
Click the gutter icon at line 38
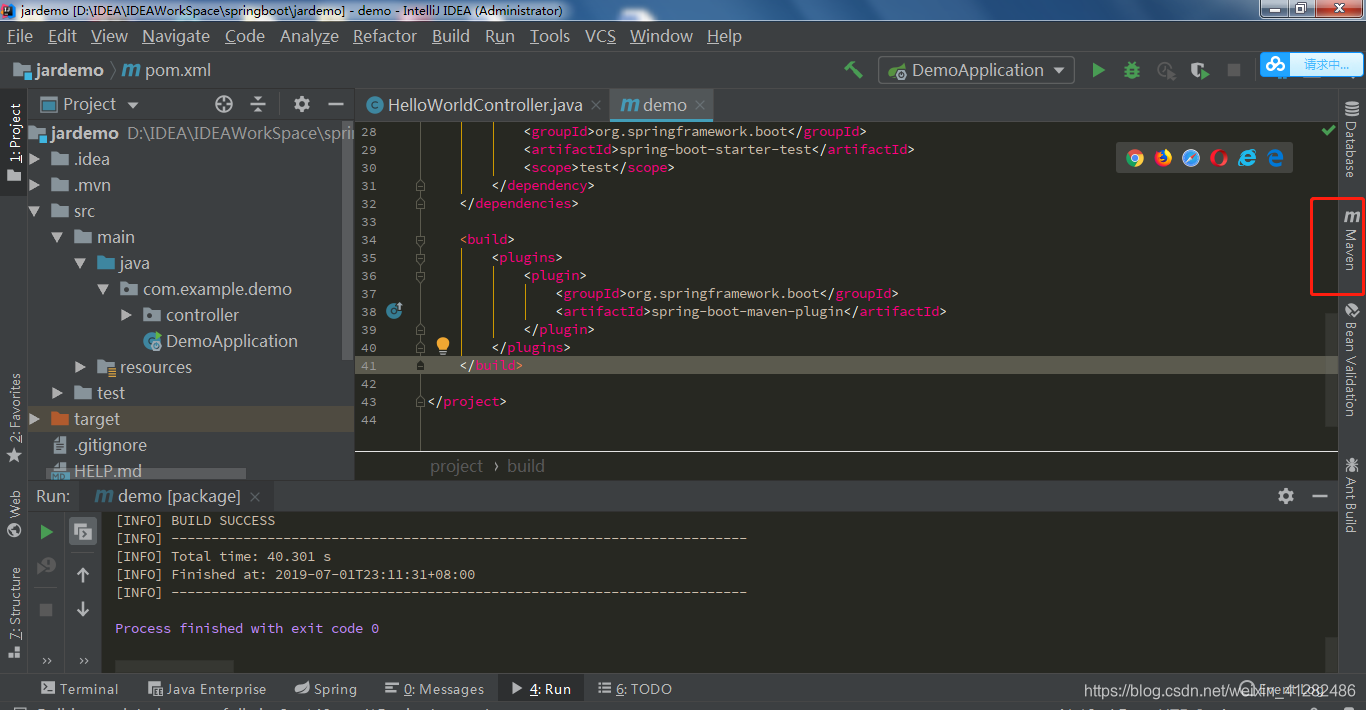click(x=394, y=311)
